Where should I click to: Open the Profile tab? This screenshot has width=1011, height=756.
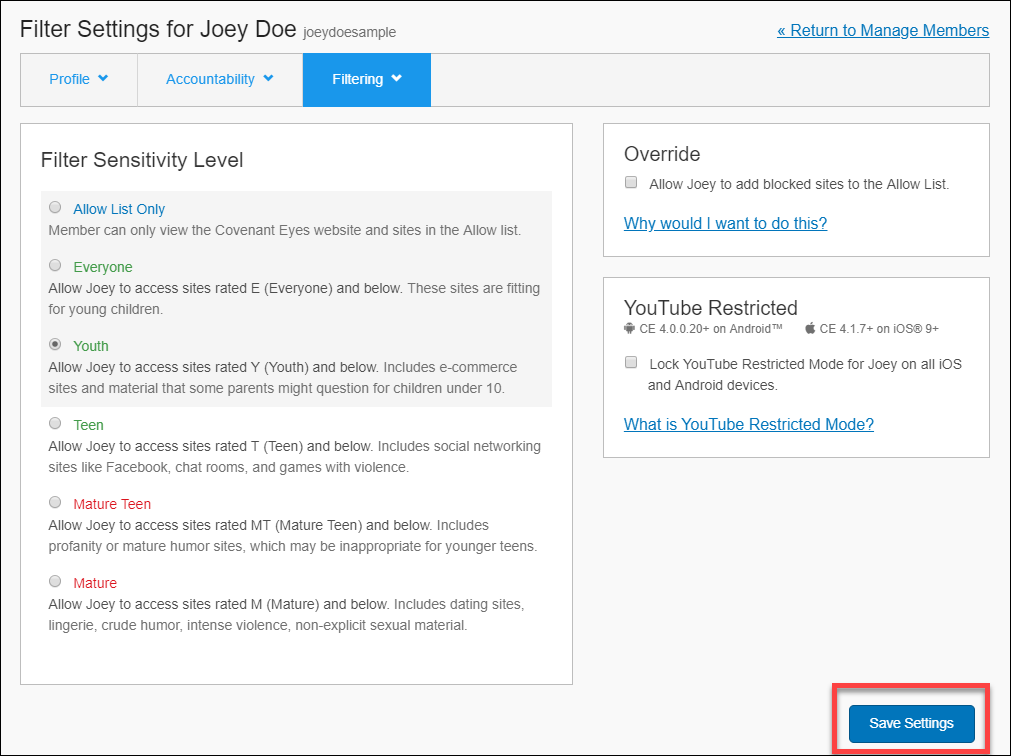tap(79, 80)
